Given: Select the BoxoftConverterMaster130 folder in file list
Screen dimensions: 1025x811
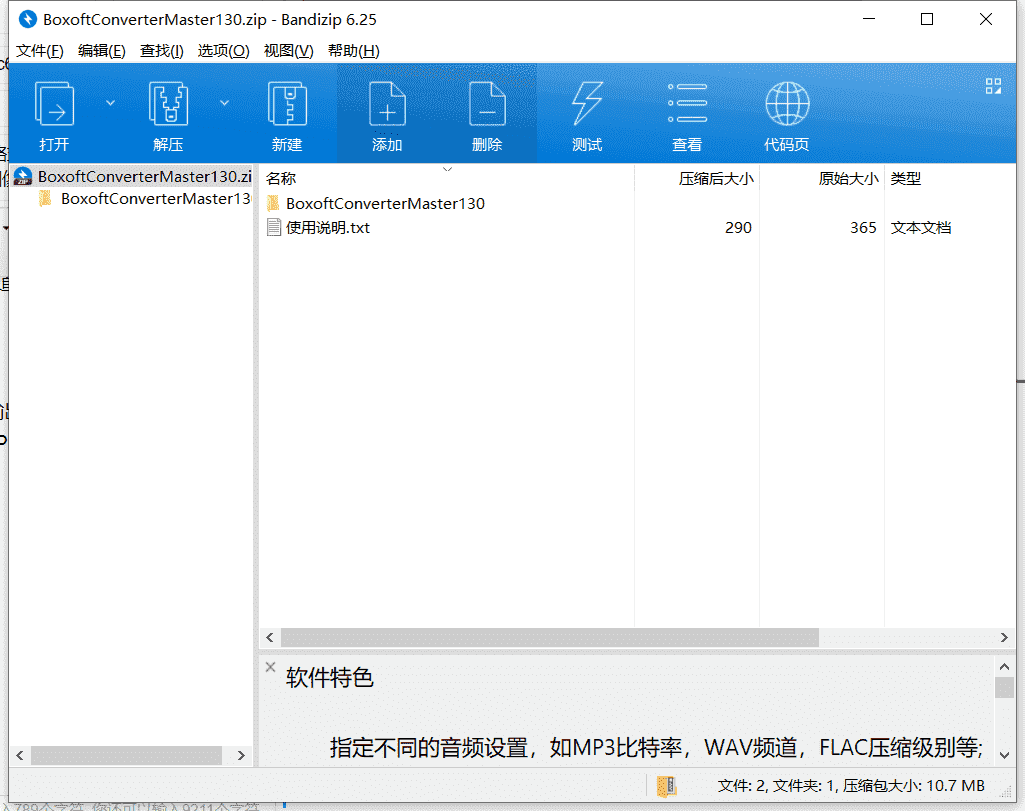Looking at the screenshot, I should [385, 204].
